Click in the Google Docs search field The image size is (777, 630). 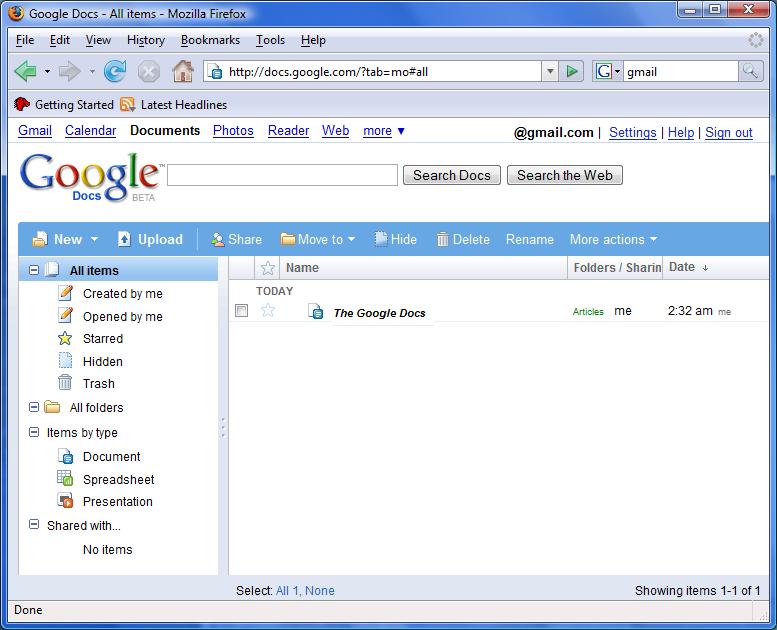(x=282, y=175)
